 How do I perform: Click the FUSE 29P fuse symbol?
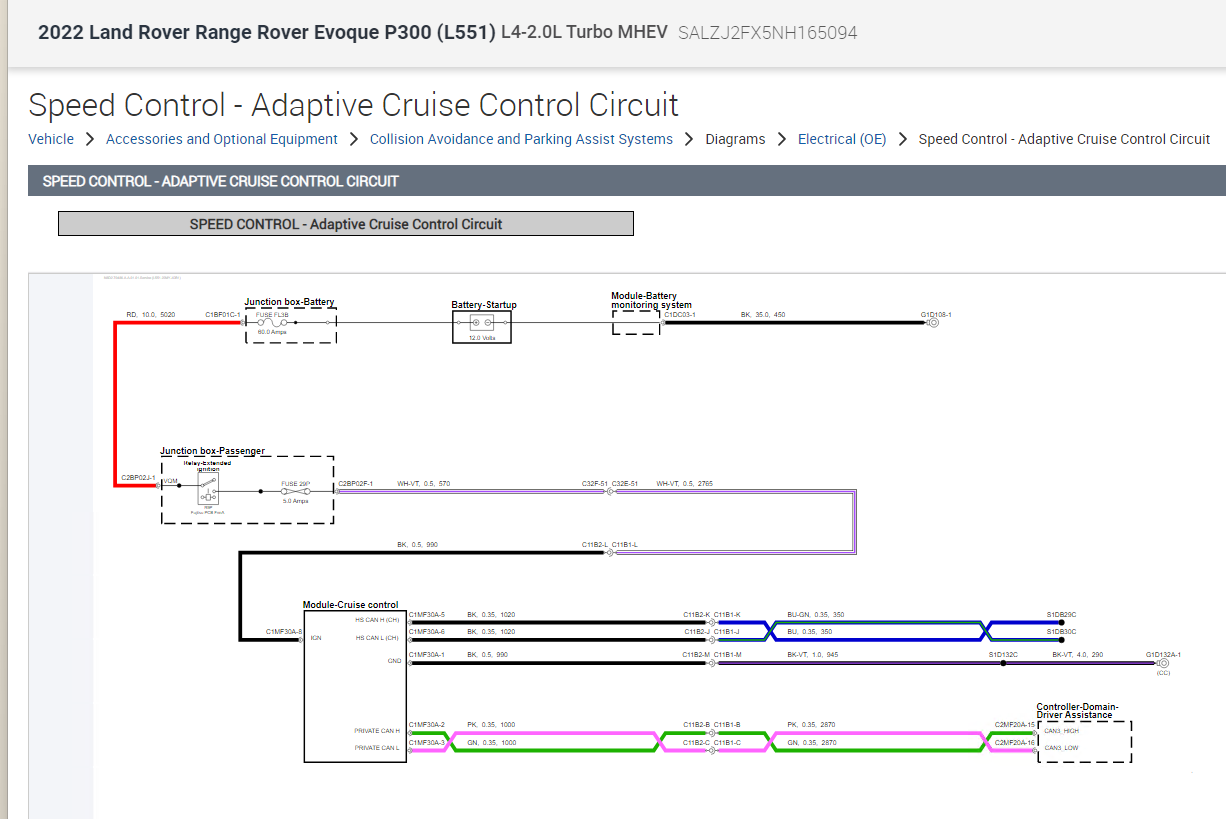pos(295,492)
